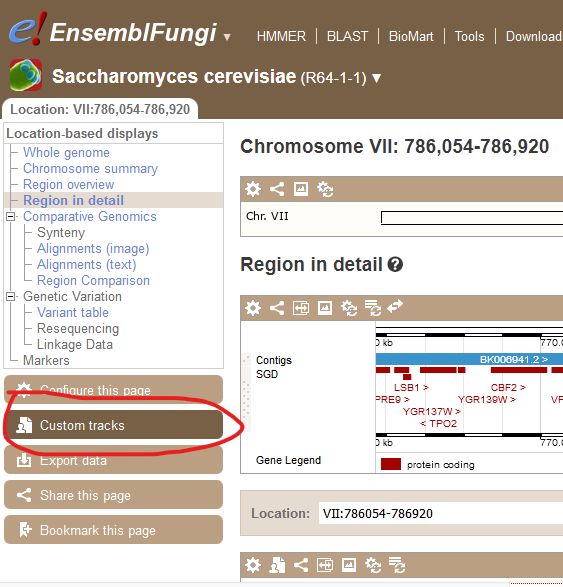Image resolution: width=563 pixels, height=587 pixels.
Task: Click the custom tracks icon in bottom toolbar
Action: [x=277, y=565]
